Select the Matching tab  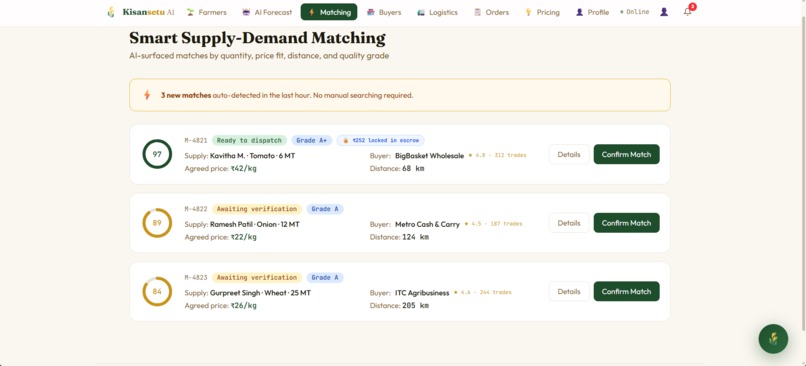pyautogui.click(x=329, y=12)
